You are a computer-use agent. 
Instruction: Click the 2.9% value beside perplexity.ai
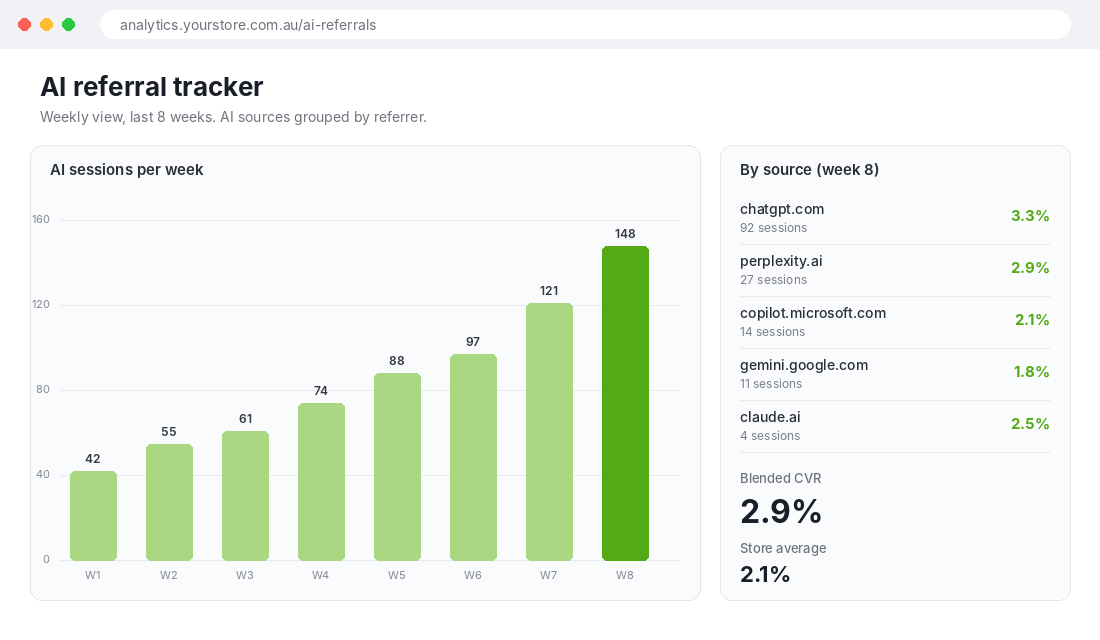[1030, 267]
